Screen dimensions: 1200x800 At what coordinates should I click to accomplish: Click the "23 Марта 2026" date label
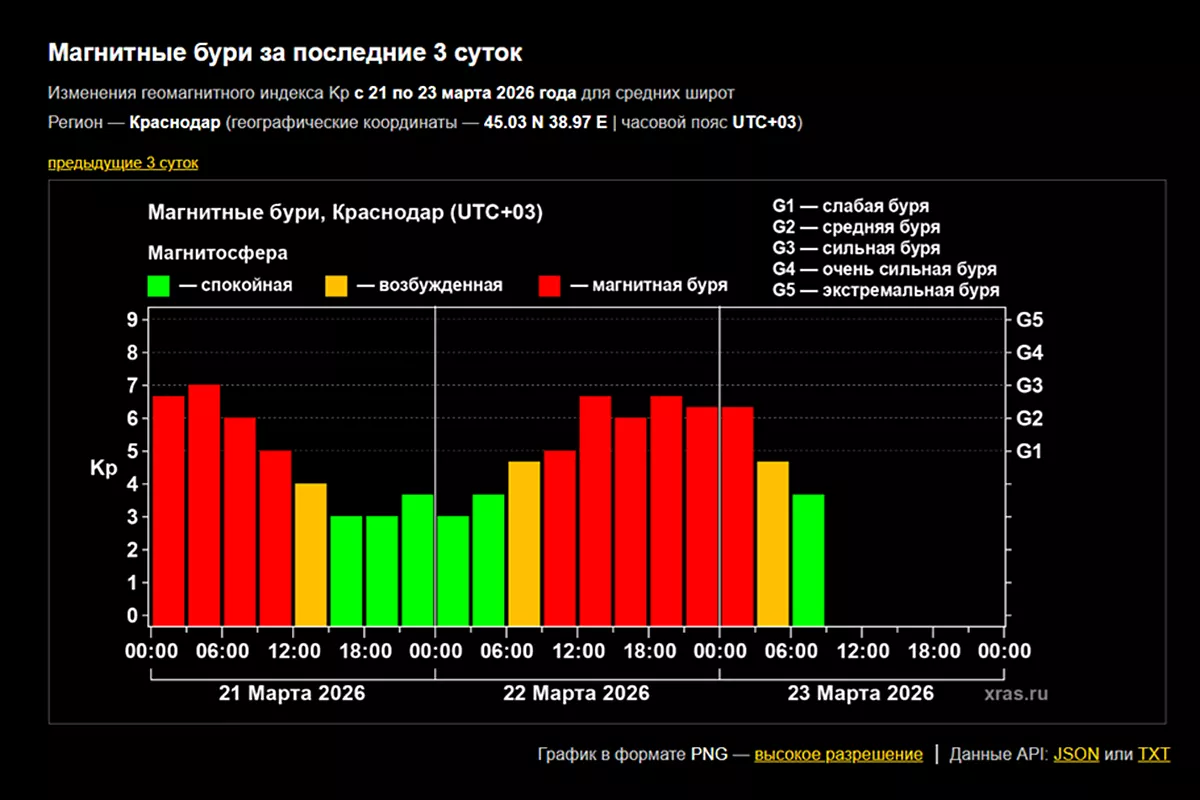pyautogui.click(x=861, y=693)
